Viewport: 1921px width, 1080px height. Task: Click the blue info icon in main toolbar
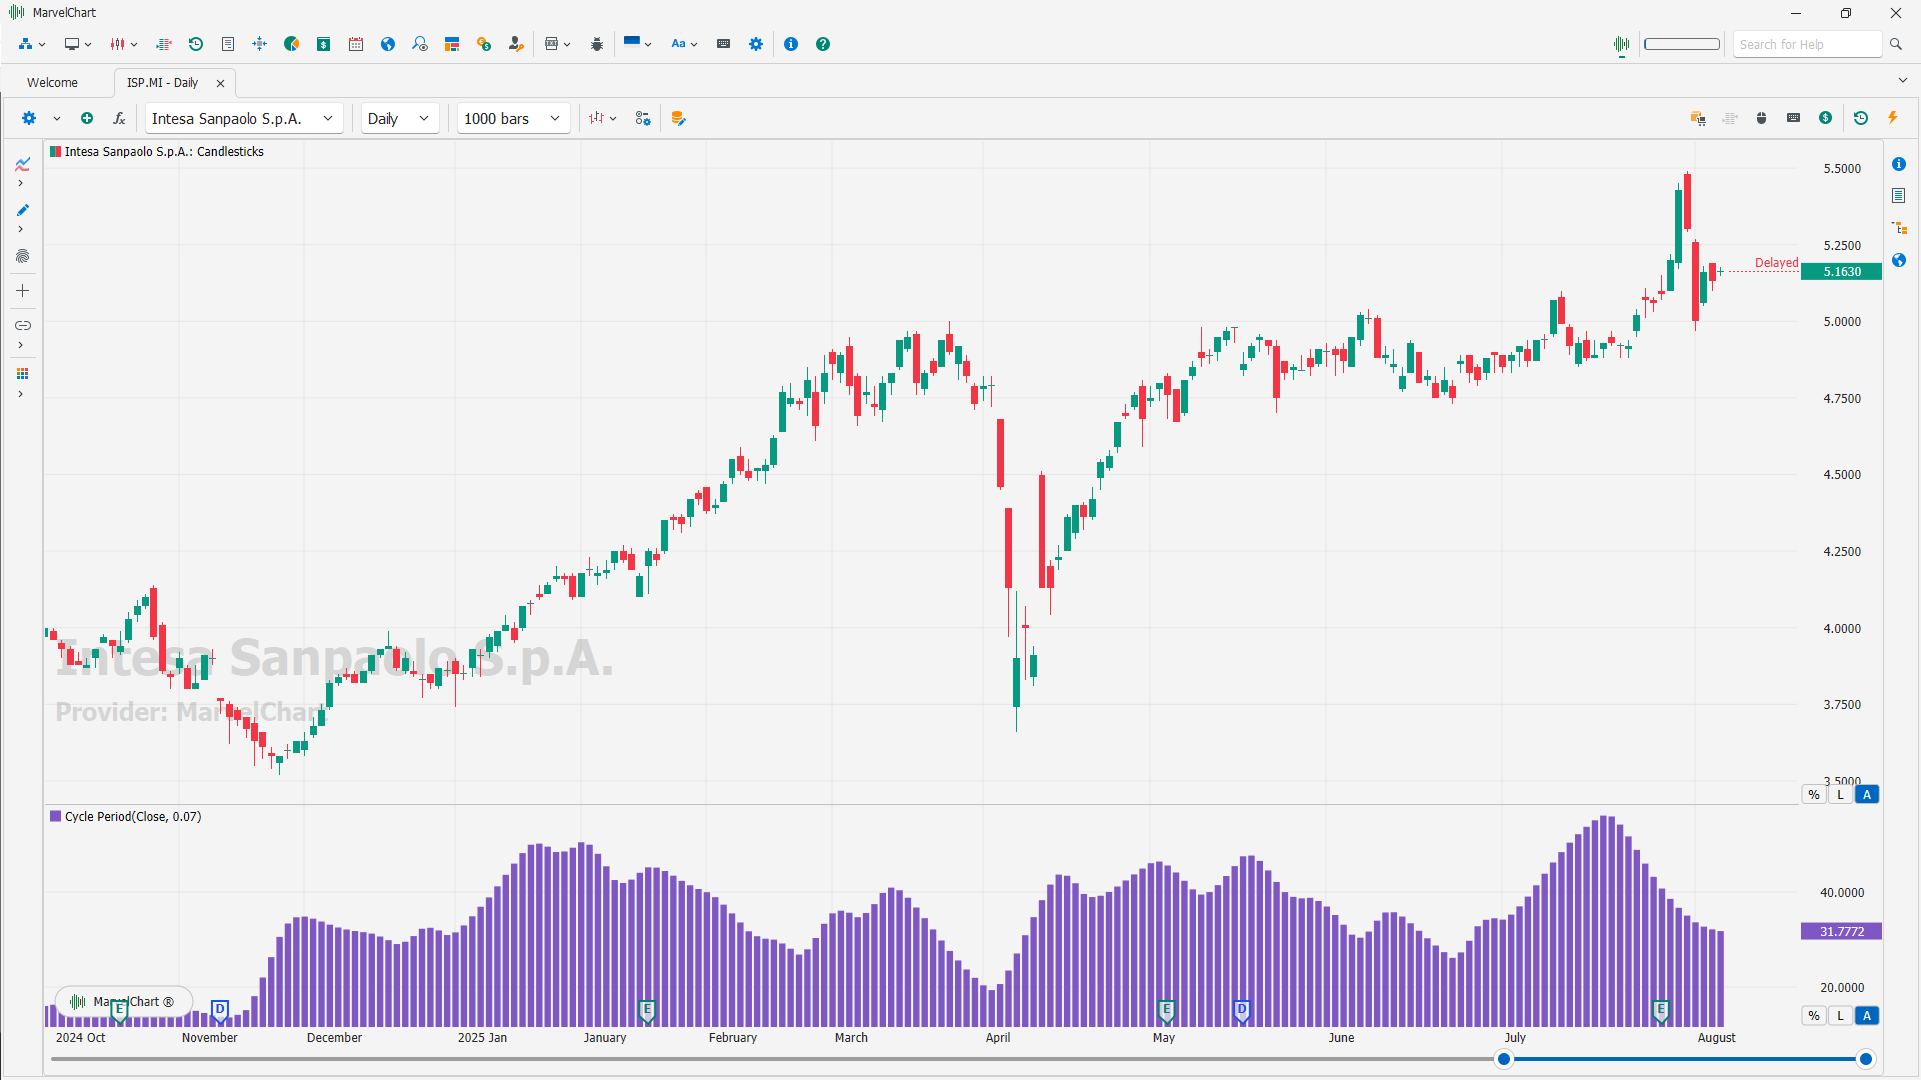point(791,44)
